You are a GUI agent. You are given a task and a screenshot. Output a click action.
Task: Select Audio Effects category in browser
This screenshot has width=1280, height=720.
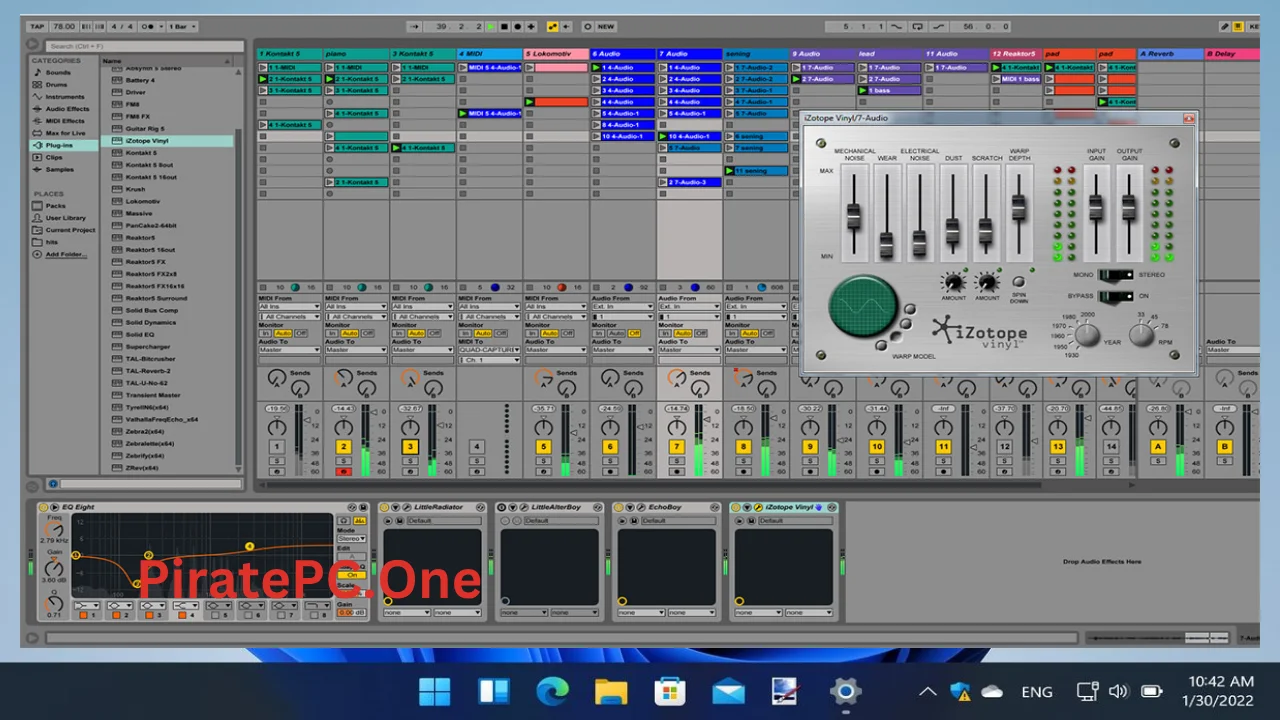coord(67,109)
